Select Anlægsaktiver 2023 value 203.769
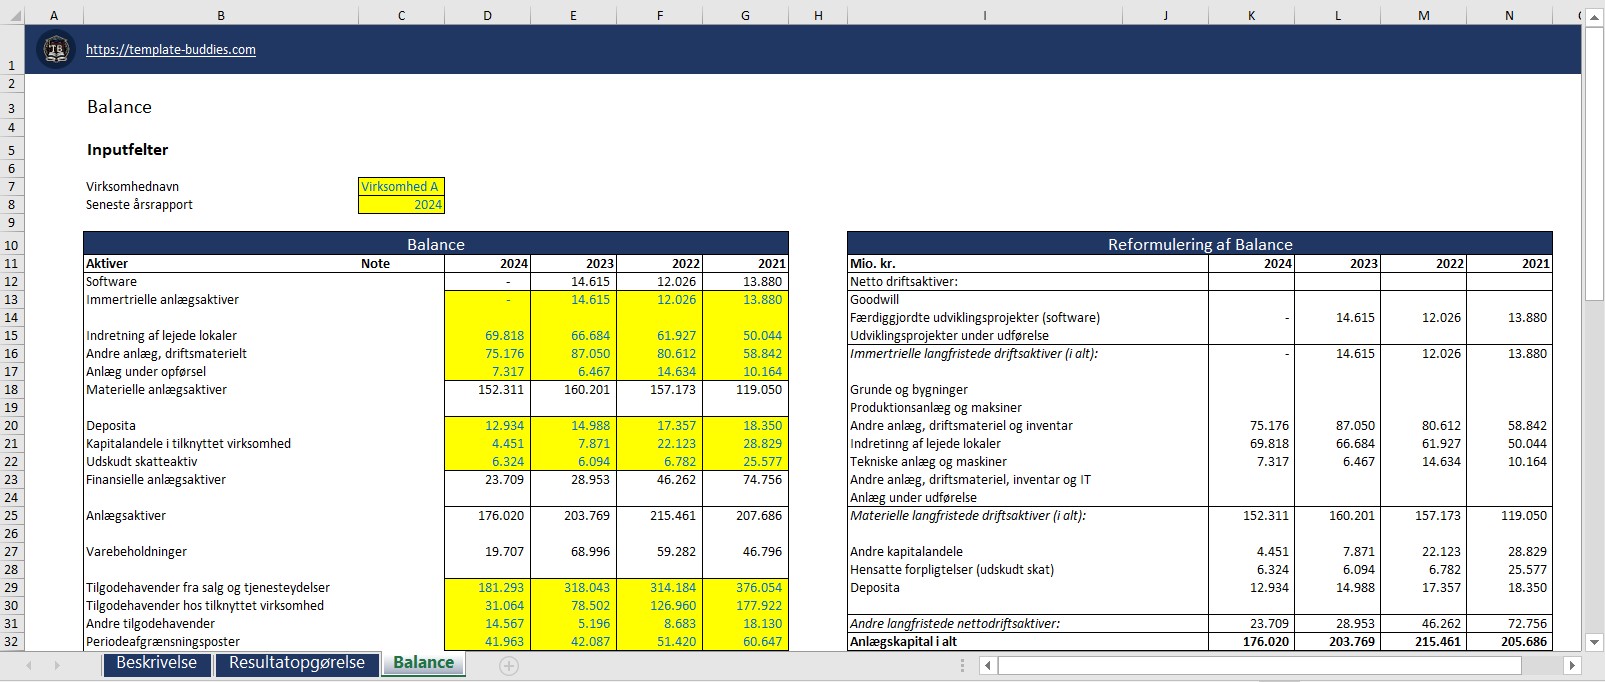 [x=573, y=516]
